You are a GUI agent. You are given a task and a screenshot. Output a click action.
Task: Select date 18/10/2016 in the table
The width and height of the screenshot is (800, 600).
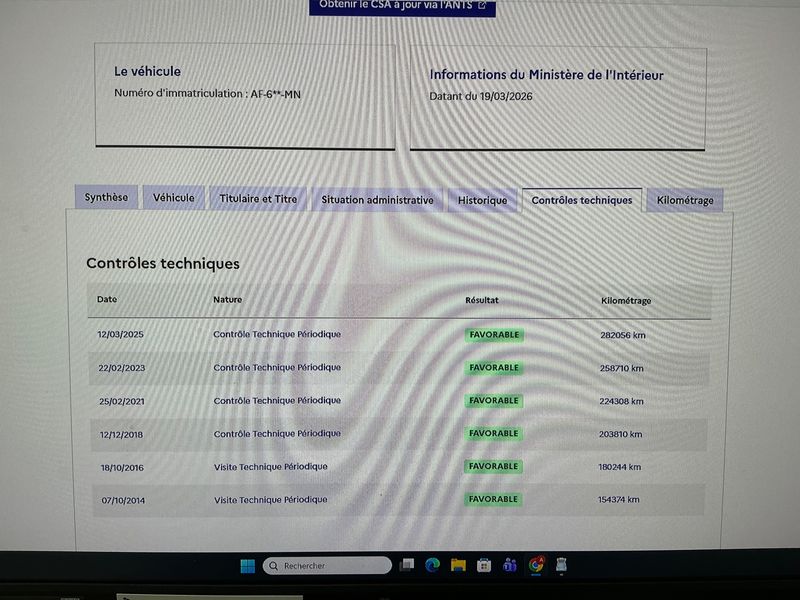point(122,467)
